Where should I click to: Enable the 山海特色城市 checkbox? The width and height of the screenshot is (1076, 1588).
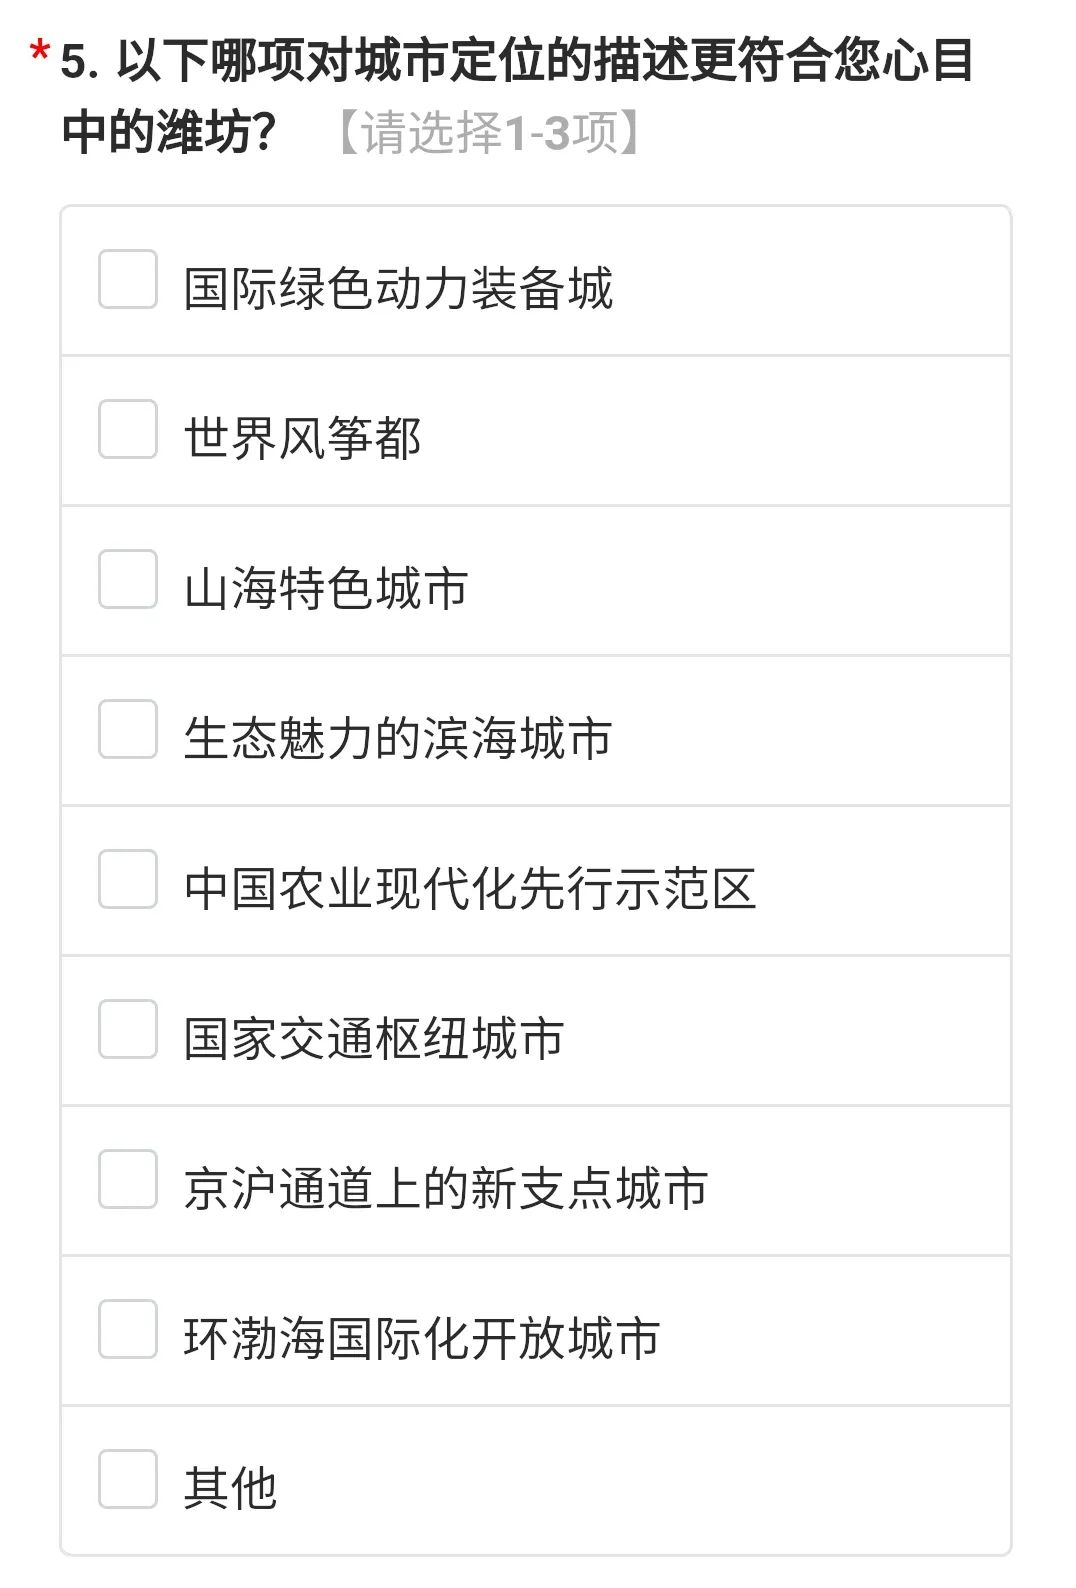(x=128, y=579)
